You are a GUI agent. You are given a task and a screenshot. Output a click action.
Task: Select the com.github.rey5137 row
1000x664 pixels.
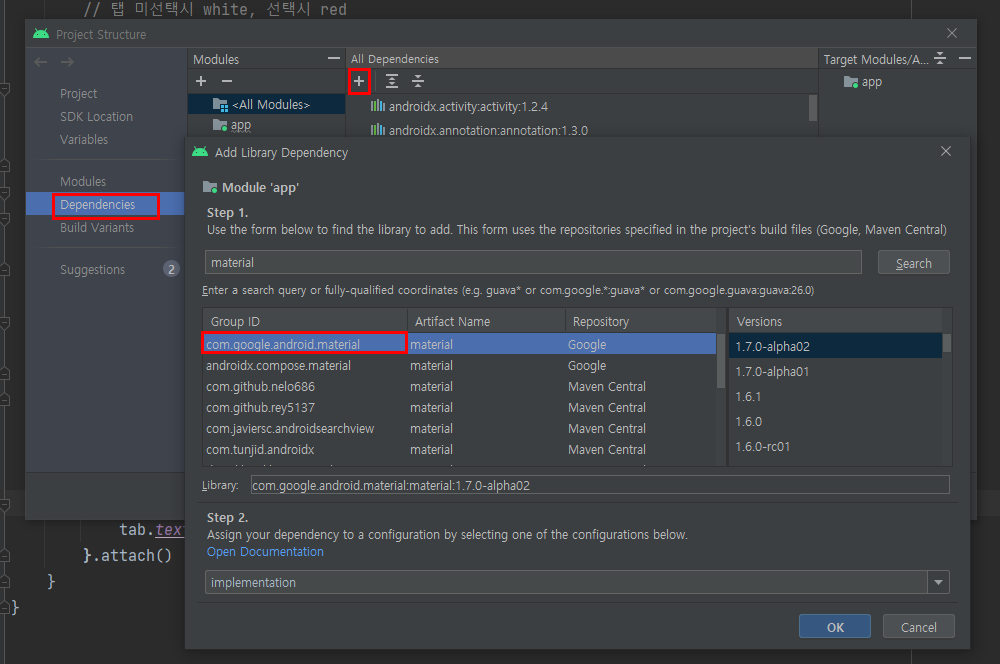click(459, 408)
